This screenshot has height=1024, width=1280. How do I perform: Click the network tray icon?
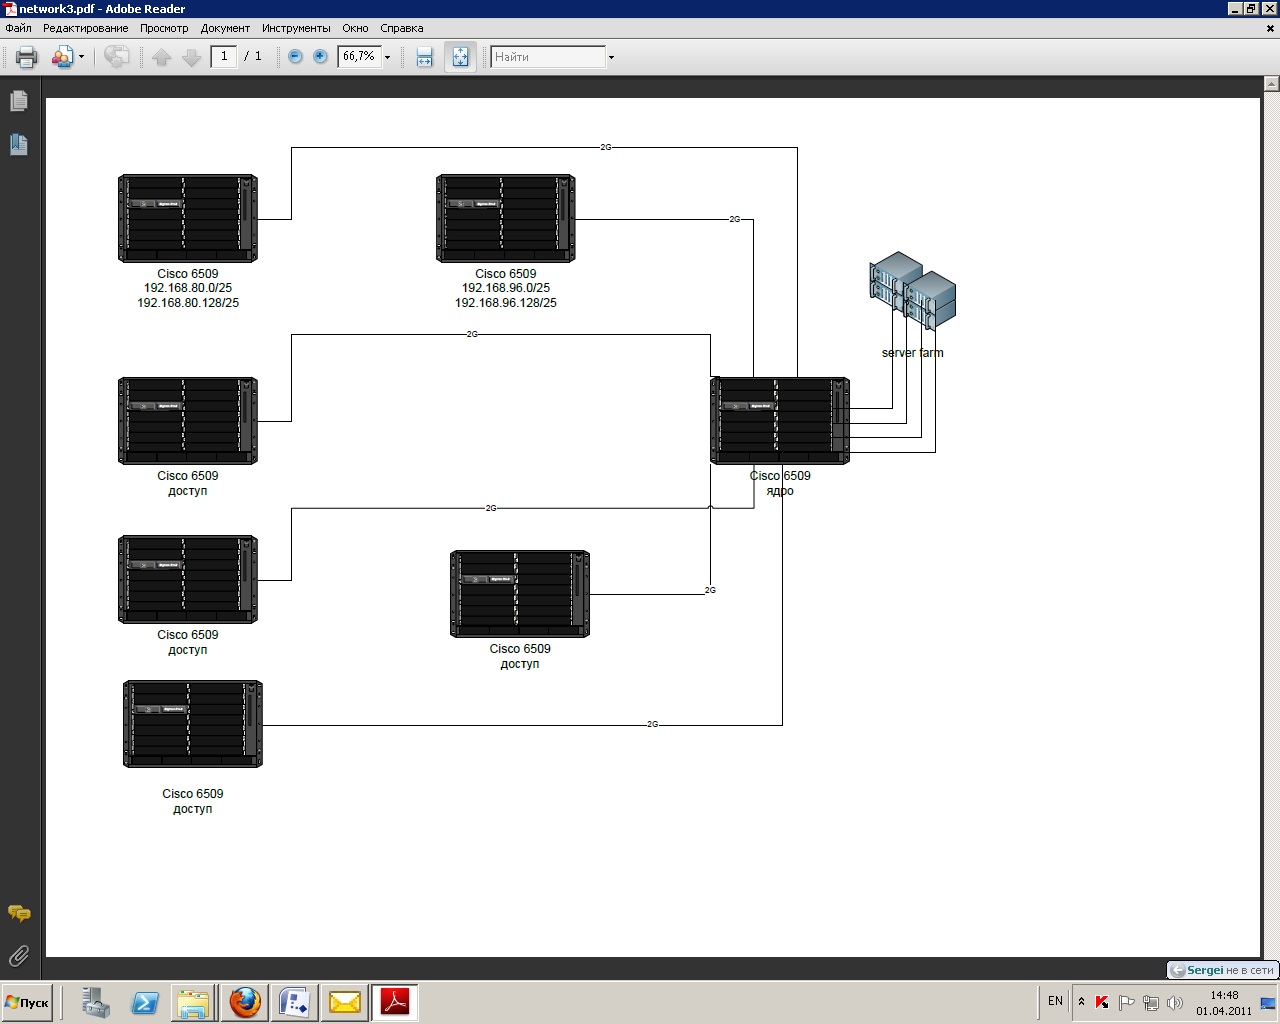point(1150,1002)
